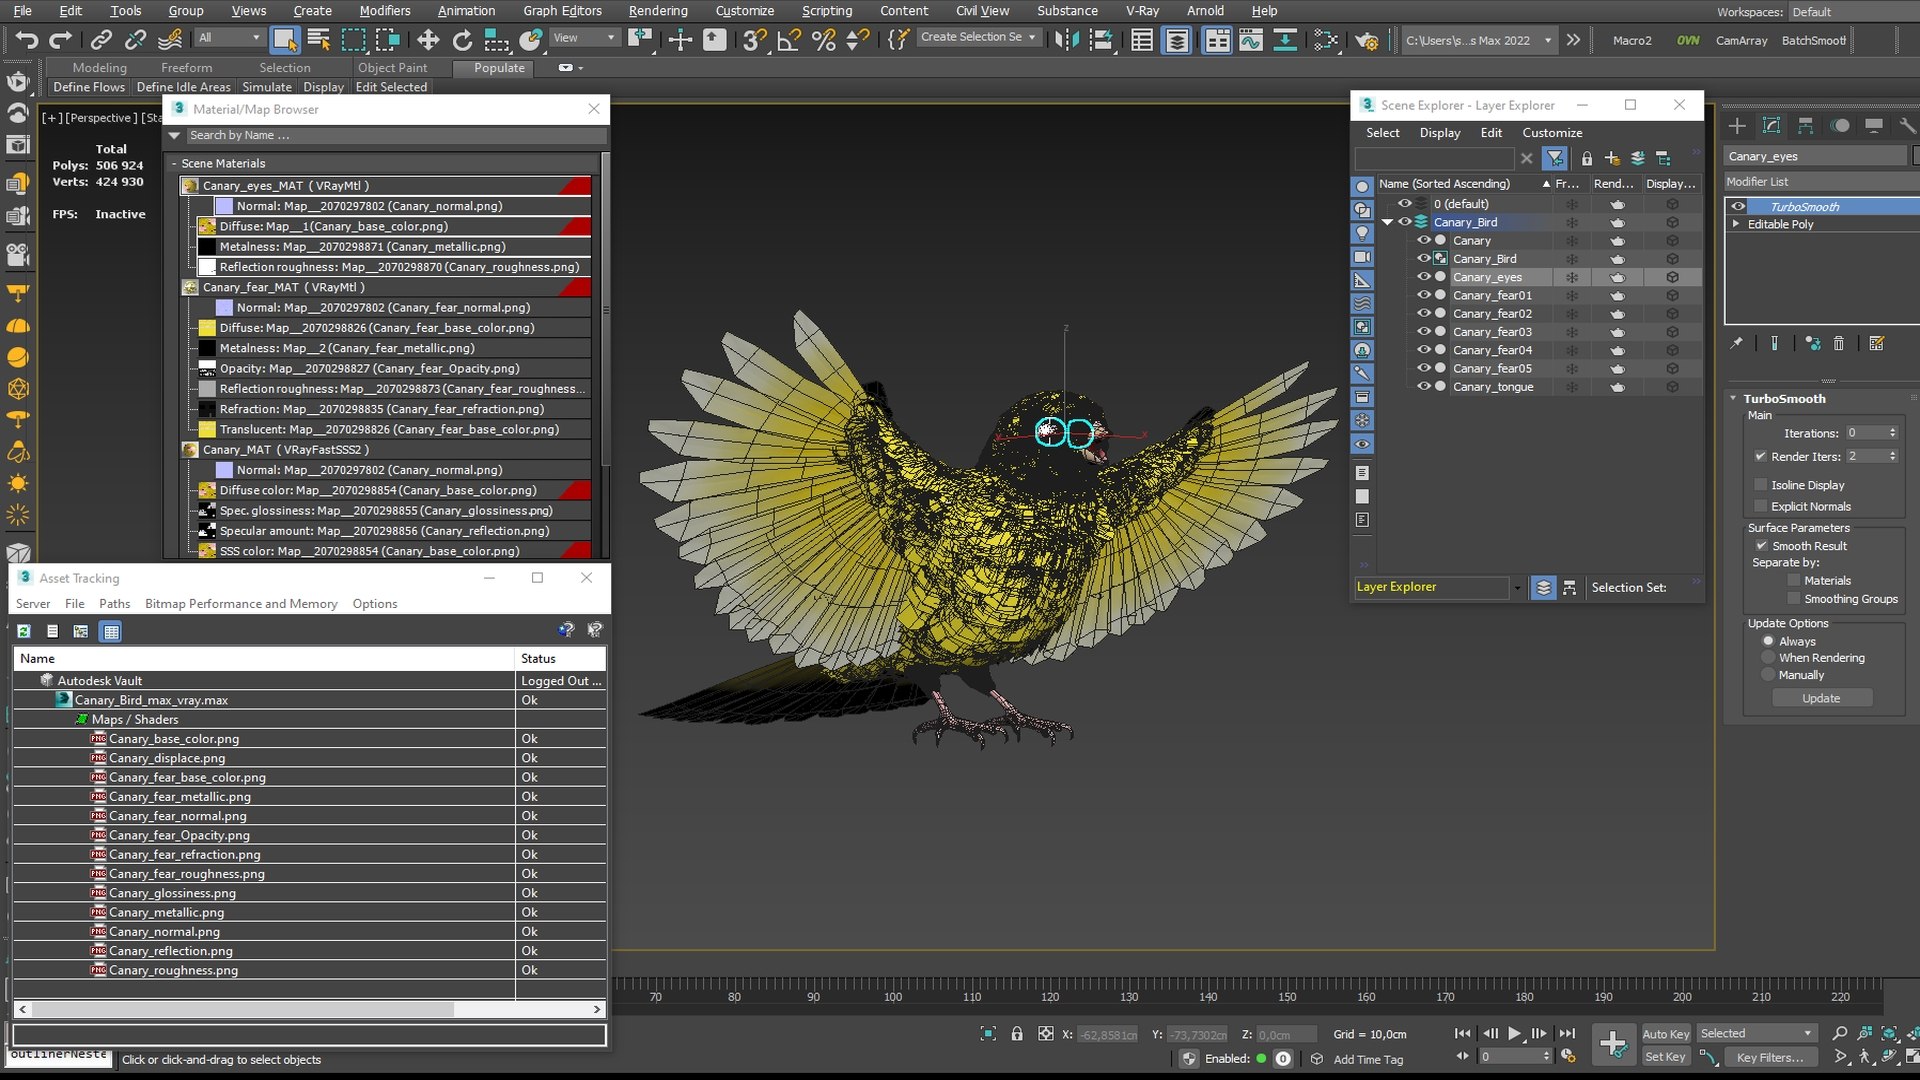Open the Create command panel tab
This screenshot has width=1920, height=1080.
(x=1737, y=126)
